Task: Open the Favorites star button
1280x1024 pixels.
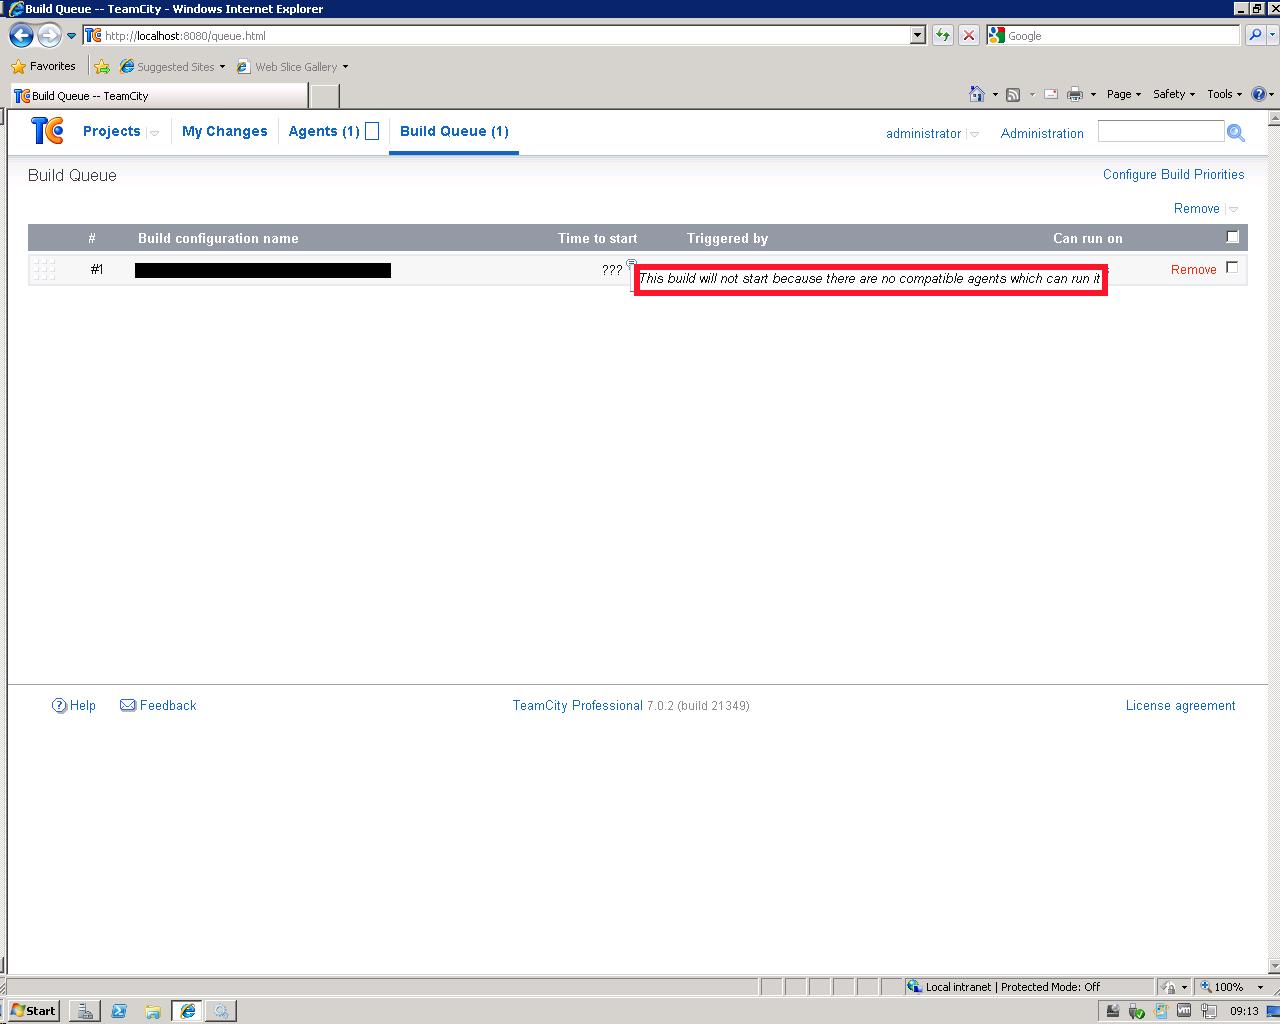Action: (x=43, y=66)
